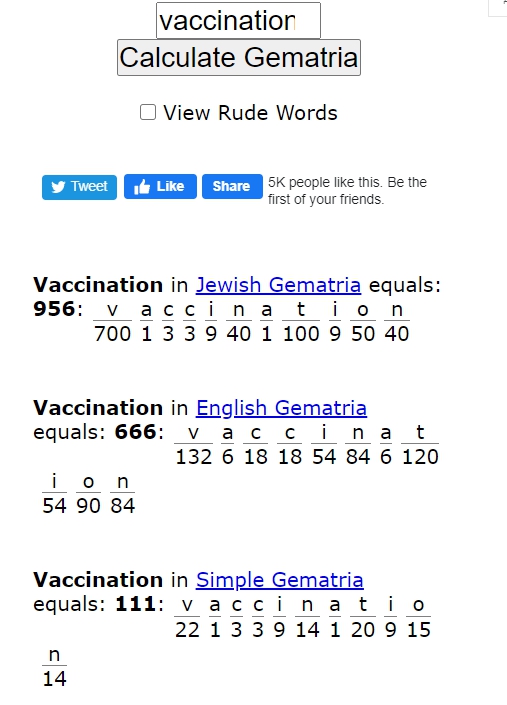Open the Jewish Gematria link

[x=278, y=285]
